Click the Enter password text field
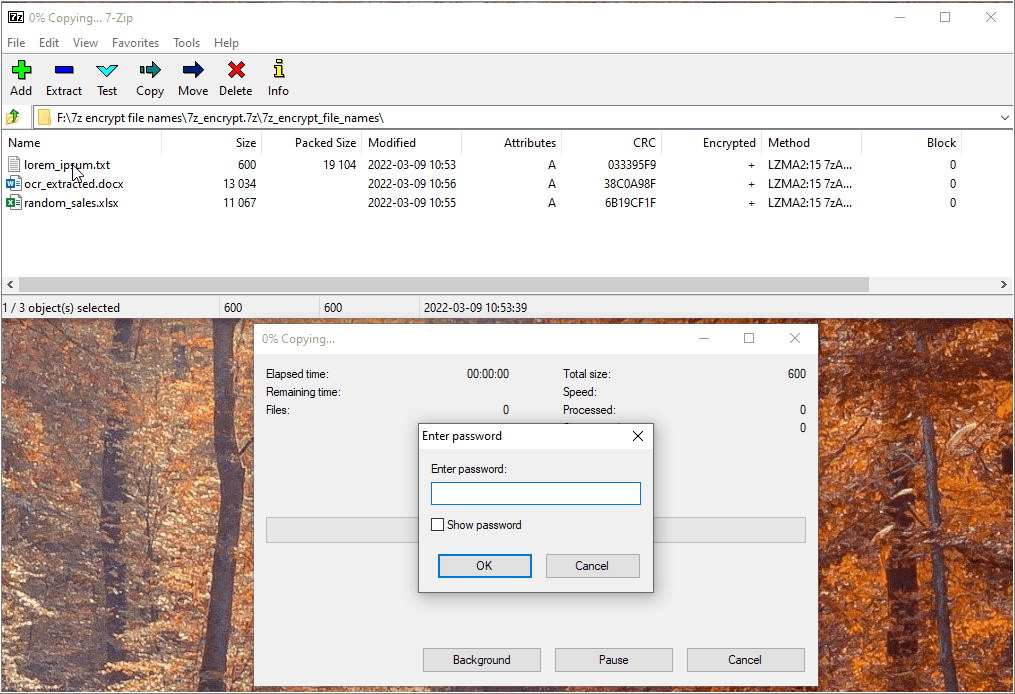Viewport: 1015px width, 694px height. coord(535,494)
